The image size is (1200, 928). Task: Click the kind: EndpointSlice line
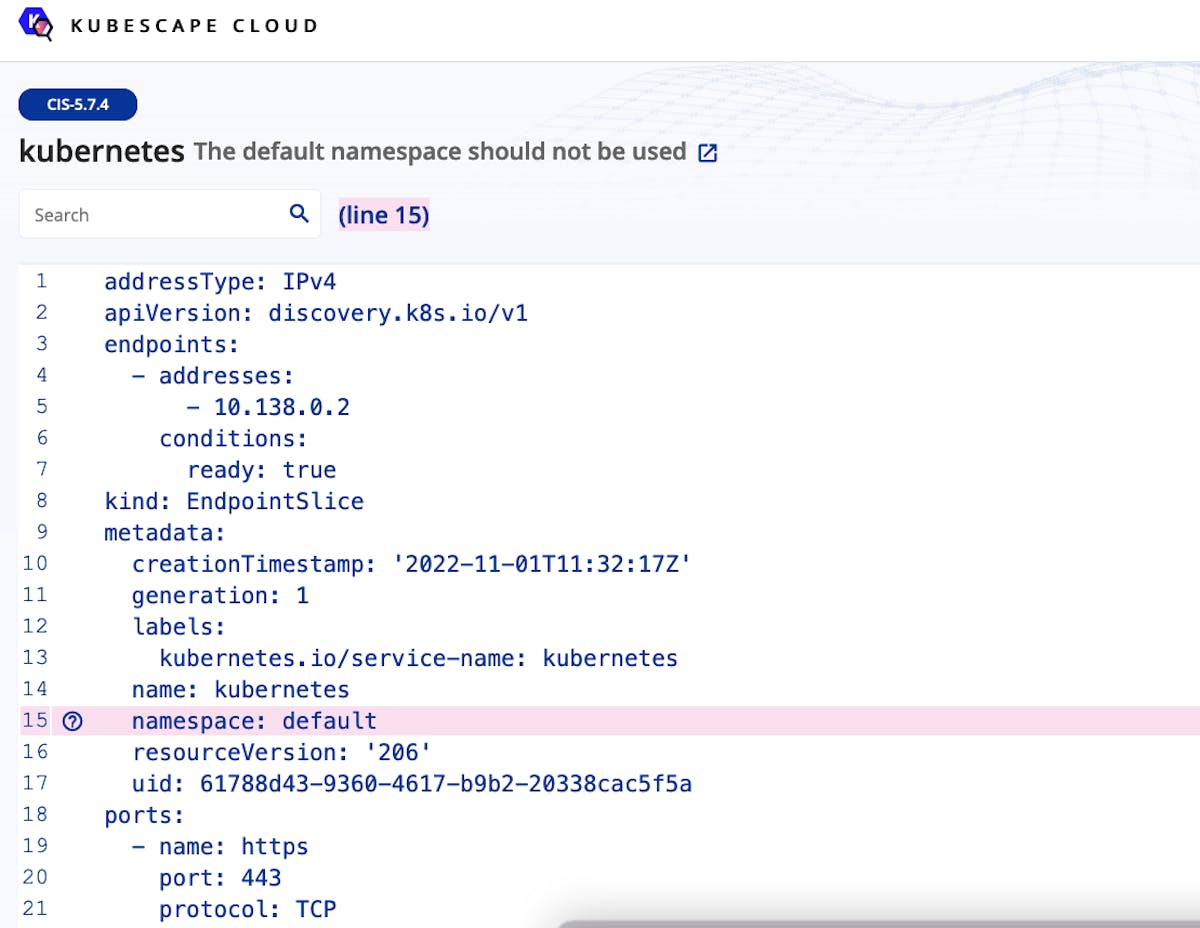point(234,501)
